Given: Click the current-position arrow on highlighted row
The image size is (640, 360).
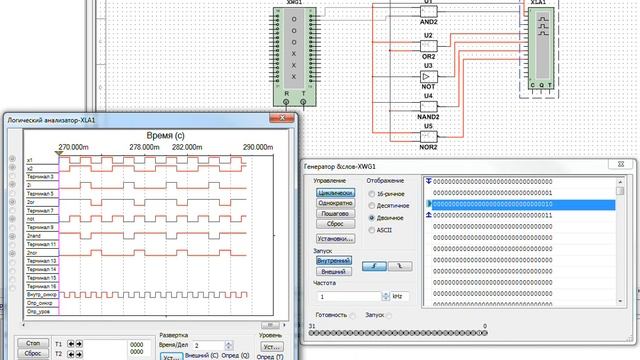Looking at the screenshot, I should [429, 203].
